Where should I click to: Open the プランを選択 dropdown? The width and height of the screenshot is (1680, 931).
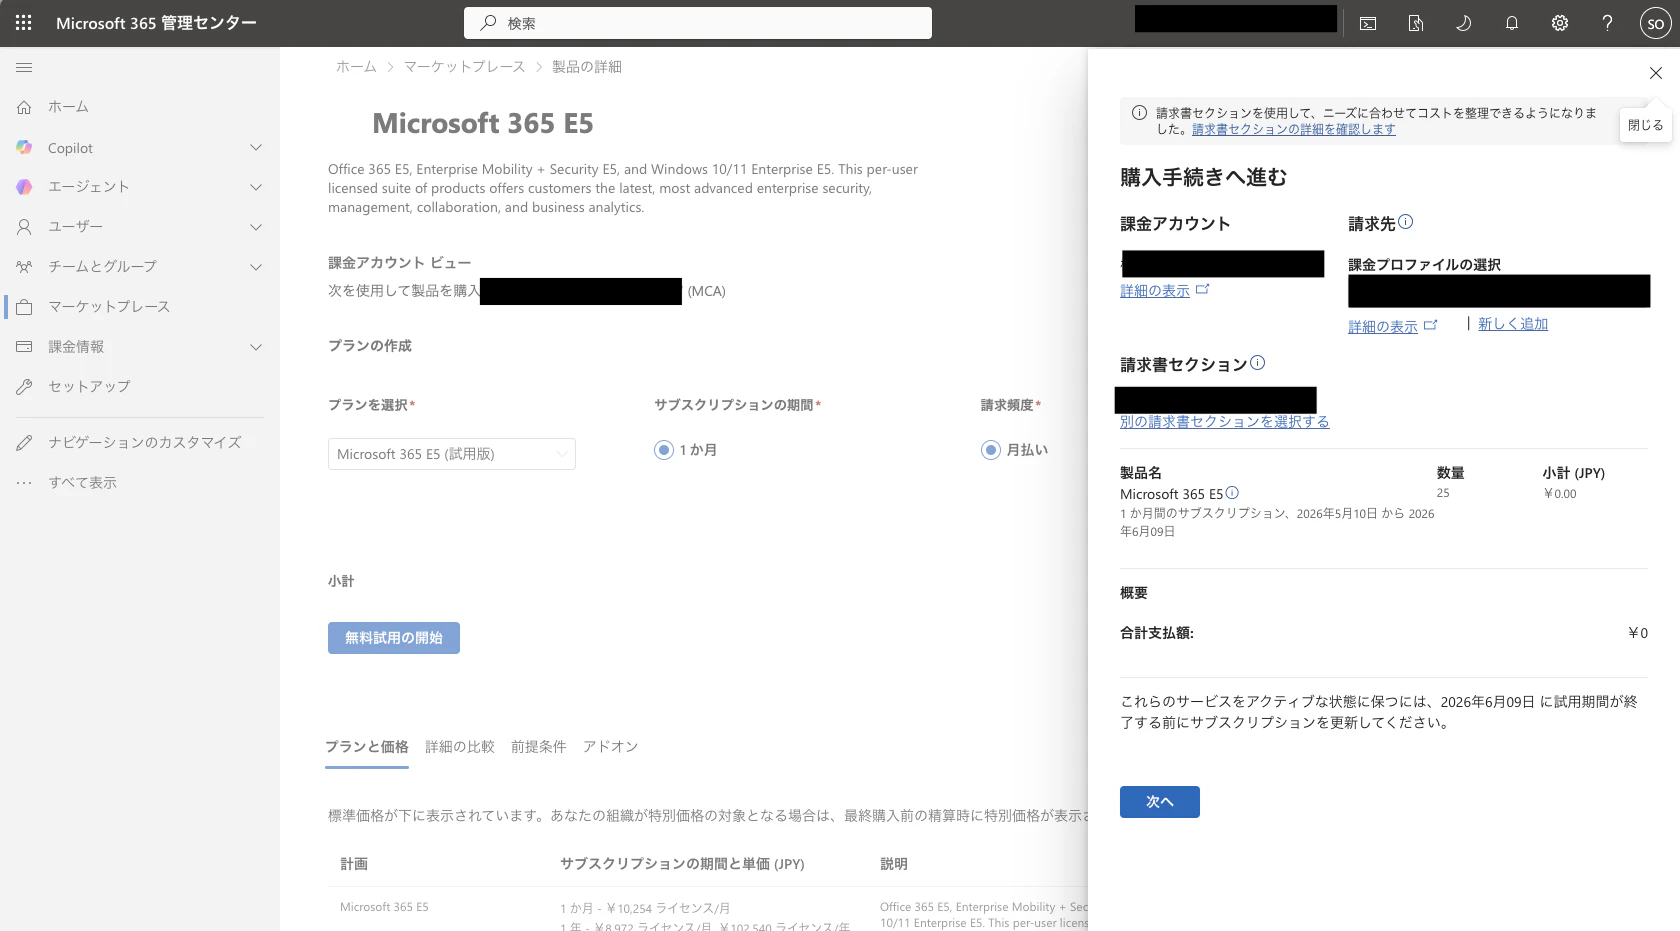point(452,454)
